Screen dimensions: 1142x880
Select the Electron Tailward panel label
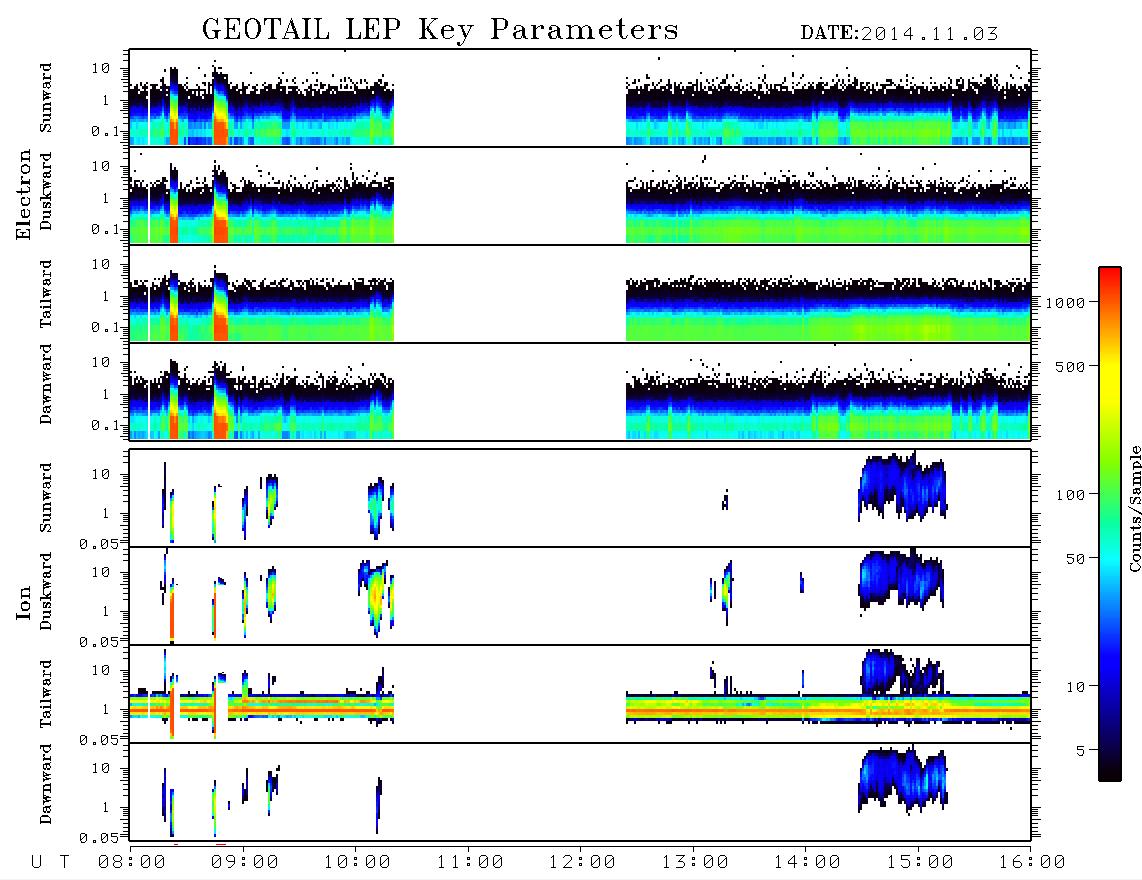pyautogui.click(x=46, y=294)
